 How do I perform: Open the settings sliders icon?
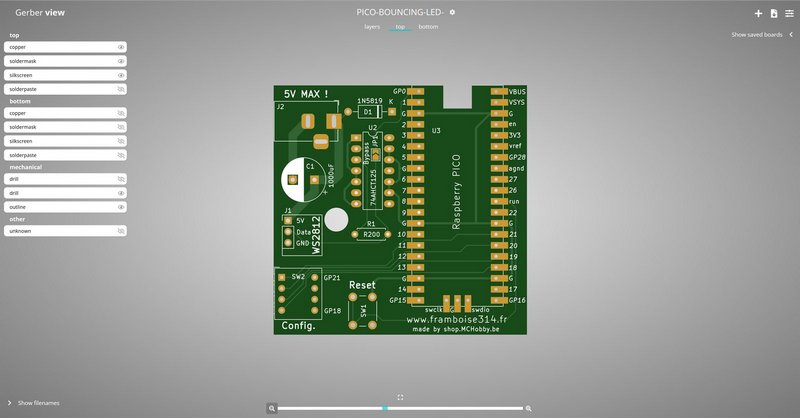tap(789, 14)
